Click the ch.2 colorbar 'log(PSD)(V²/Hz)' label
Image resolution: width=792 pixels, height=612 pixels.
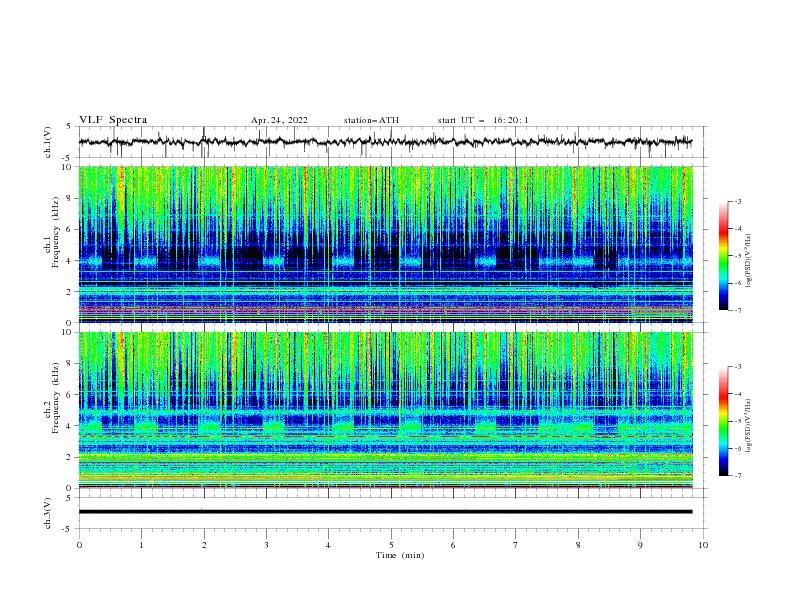[x=749, y=426]
